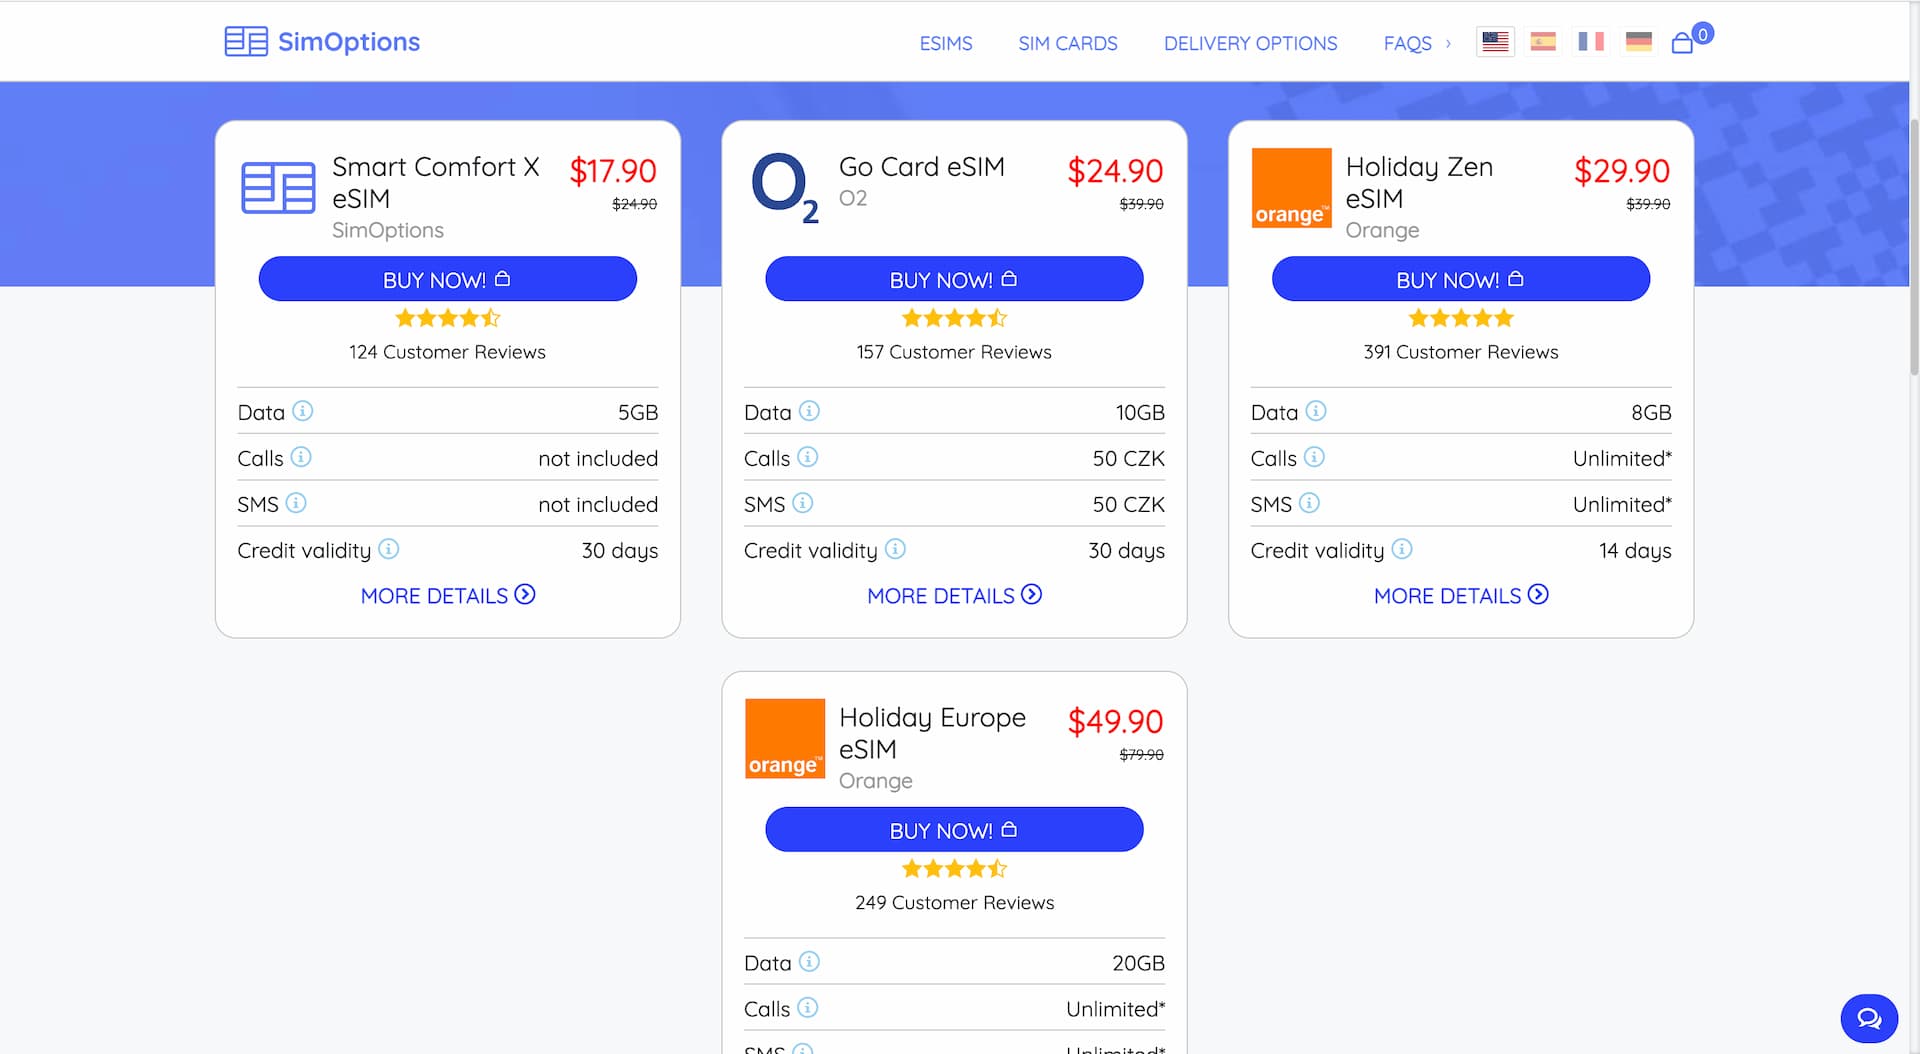Screen dimensions: 1920x1054
Task: Click Credit validity info icon on Go Card eSIM
Action: point(896,549)
